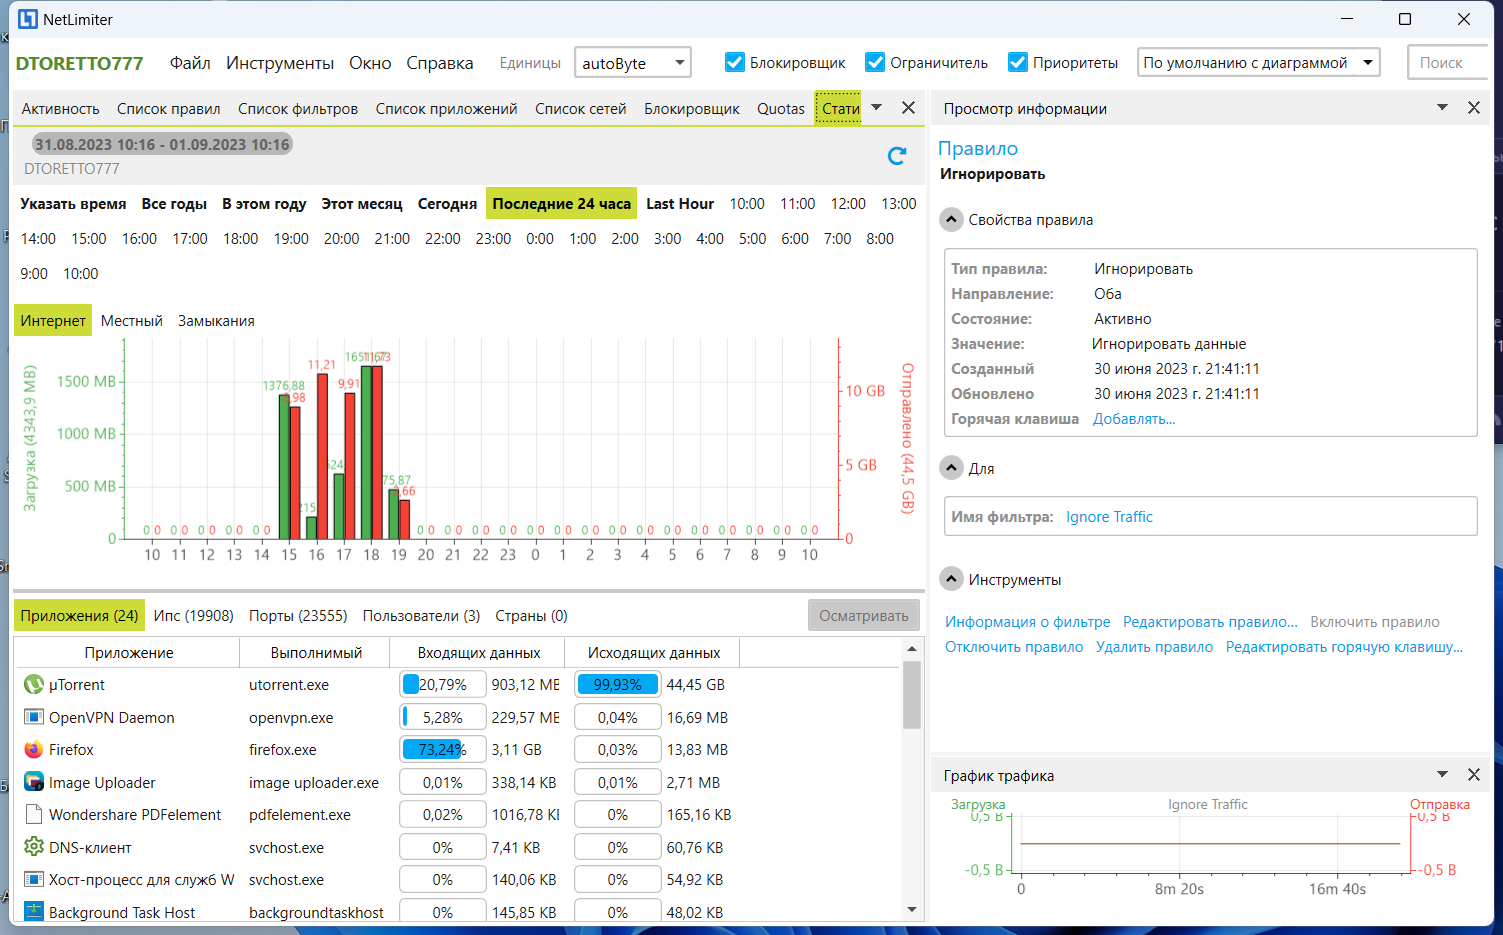Open the По умолчанию с диаграммой dropdown

click(x=1259, y=62)
